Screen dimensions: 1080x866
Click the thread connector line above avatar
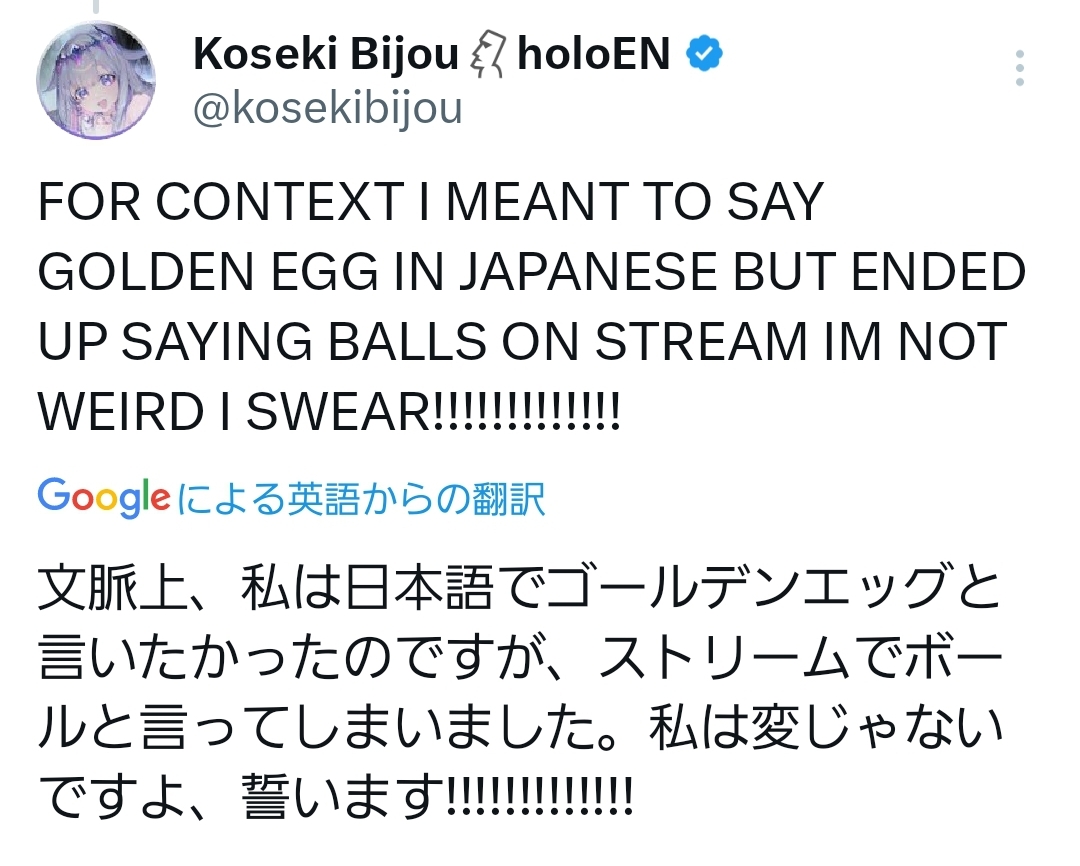coord(96,6)
